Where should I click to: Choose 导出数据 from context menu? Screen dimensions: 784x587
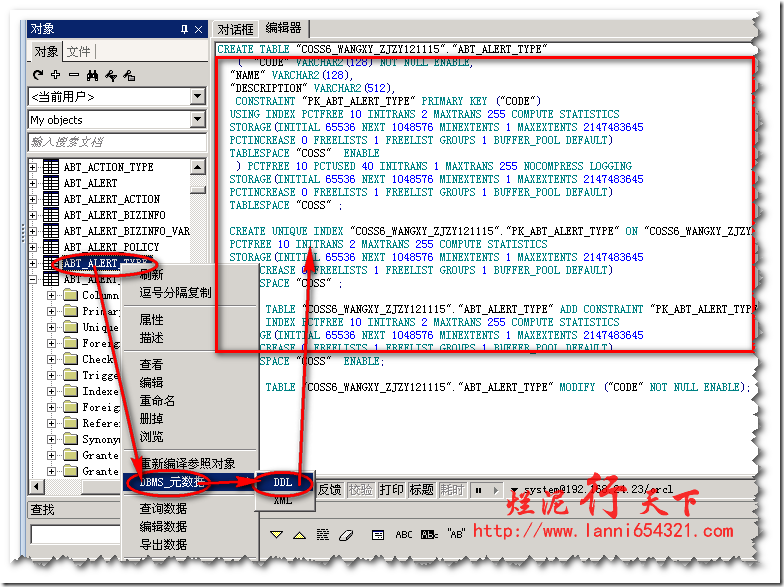163,545
